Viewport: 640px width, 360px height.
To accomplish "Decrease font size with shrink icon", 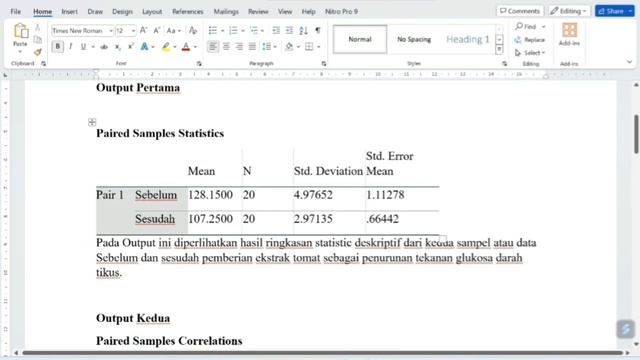I will (x=156, y=31).
